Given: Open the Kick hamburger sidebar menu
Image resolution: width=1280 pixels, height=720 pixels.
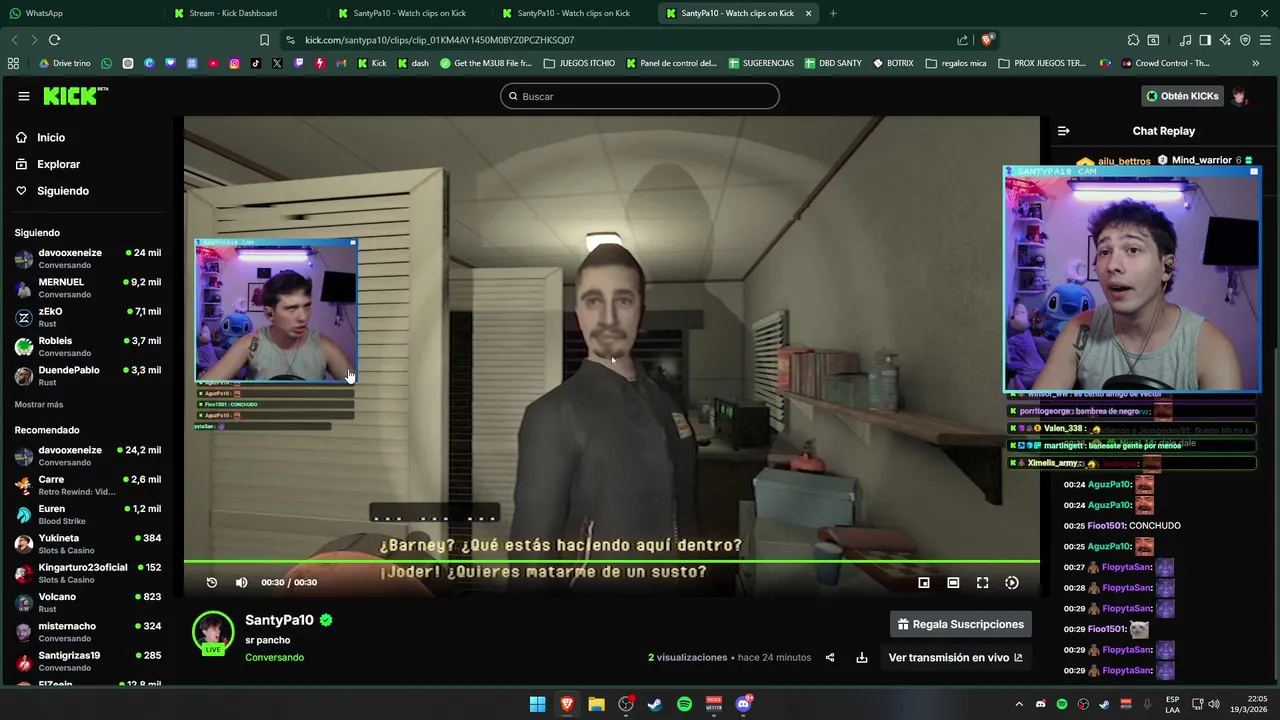Looking at the screenshot, I should (x=24, y=96).
